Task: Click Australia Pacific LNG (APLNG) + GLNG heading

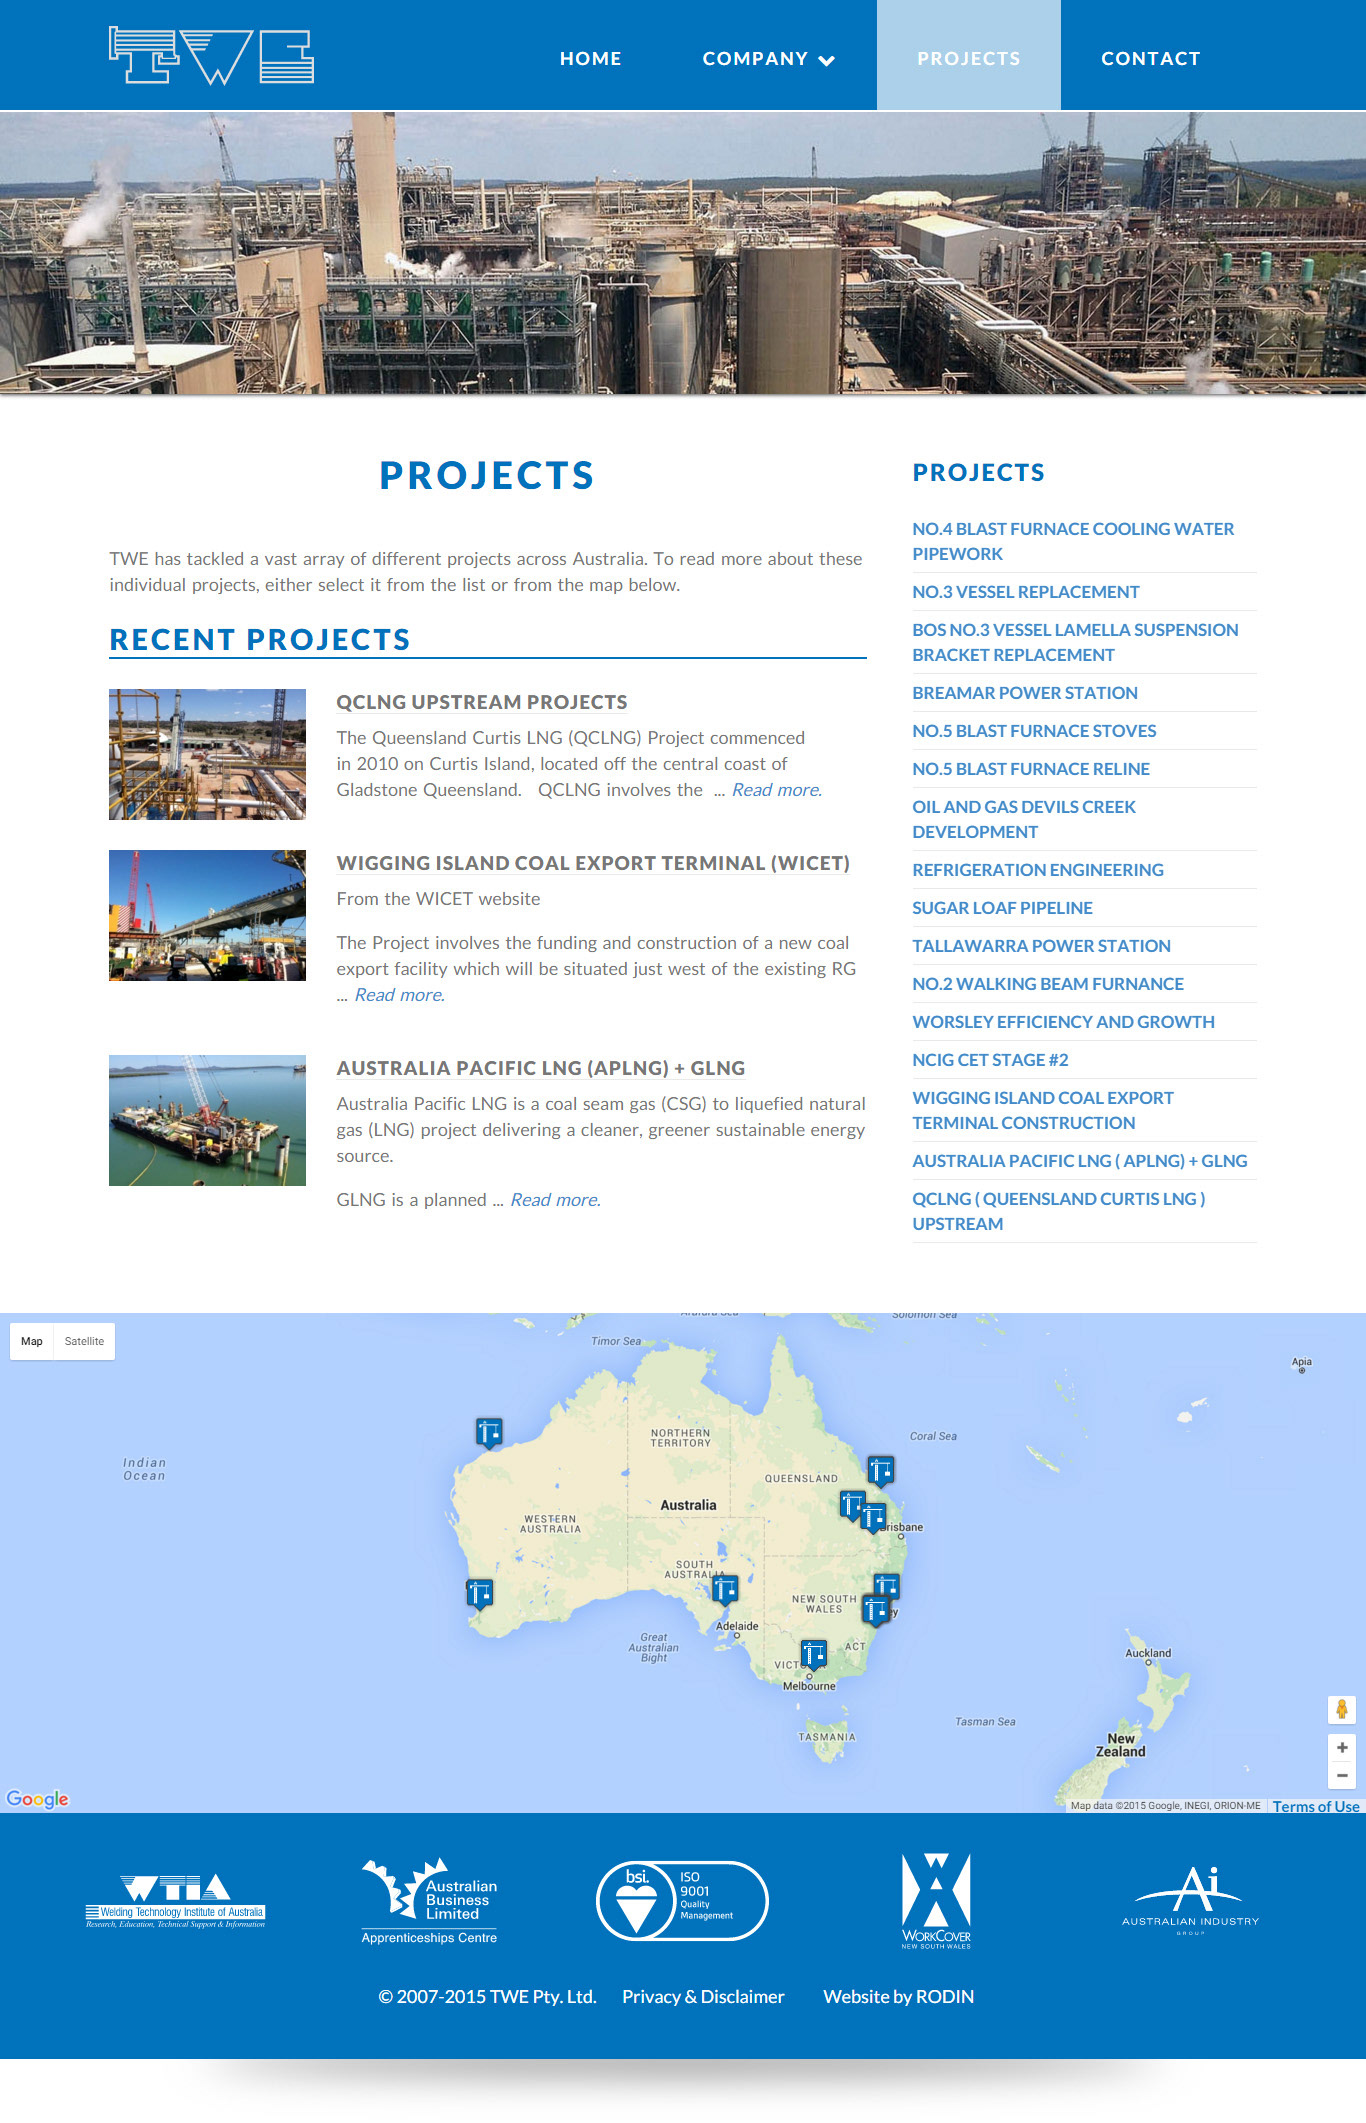Action: point(541,1068)
